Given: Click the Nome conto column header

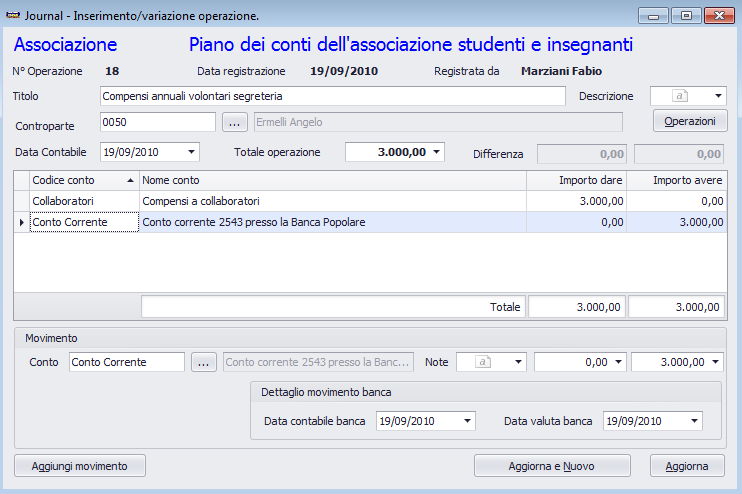Looking at the screenshot, I should [333, 180].
